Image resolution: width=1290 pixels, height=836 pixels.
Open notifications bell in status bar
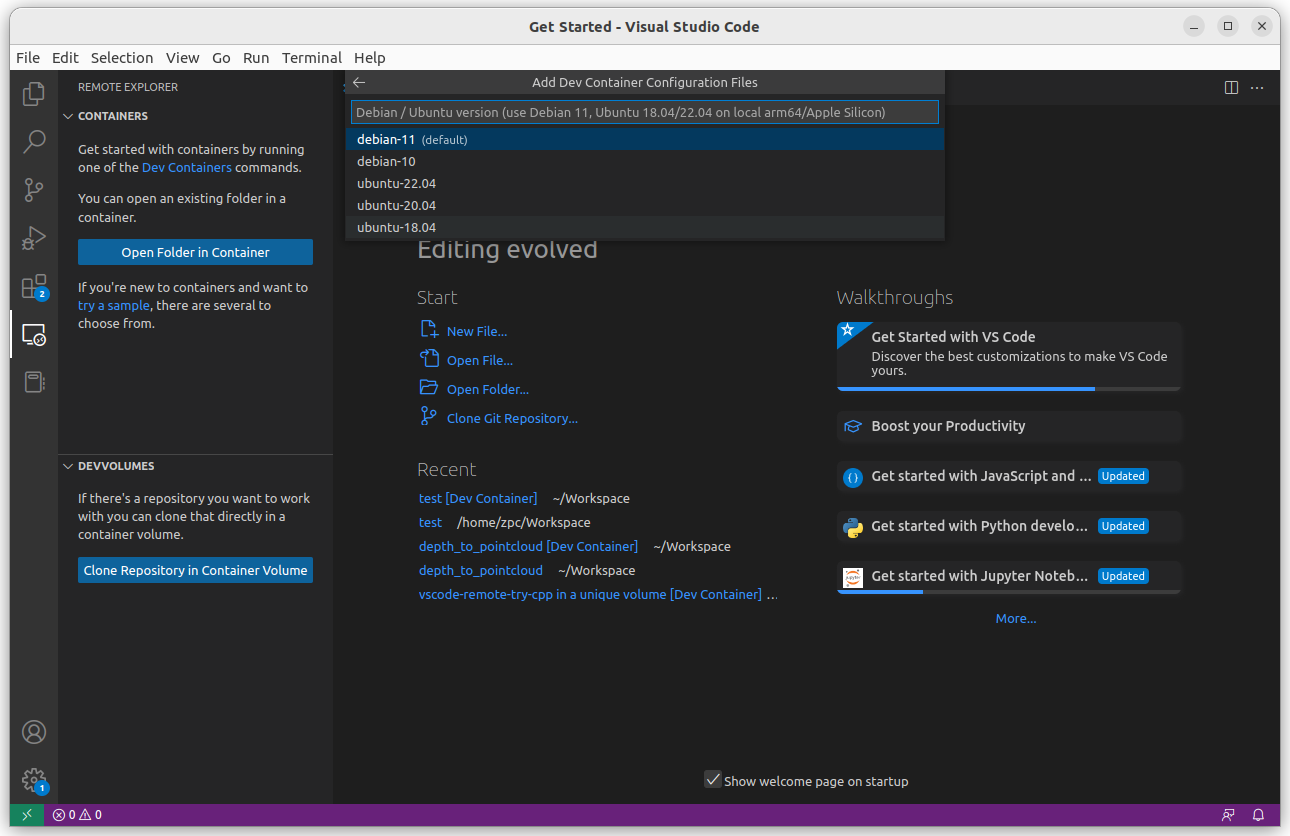tap(1259, 815)
